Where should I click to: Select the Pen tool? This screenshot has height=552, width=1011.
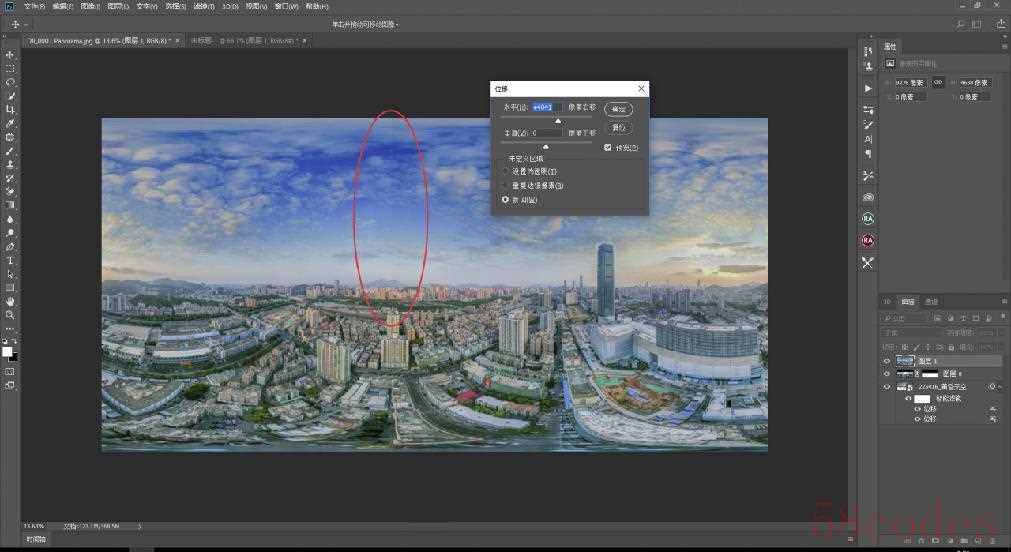coord(10,246)
